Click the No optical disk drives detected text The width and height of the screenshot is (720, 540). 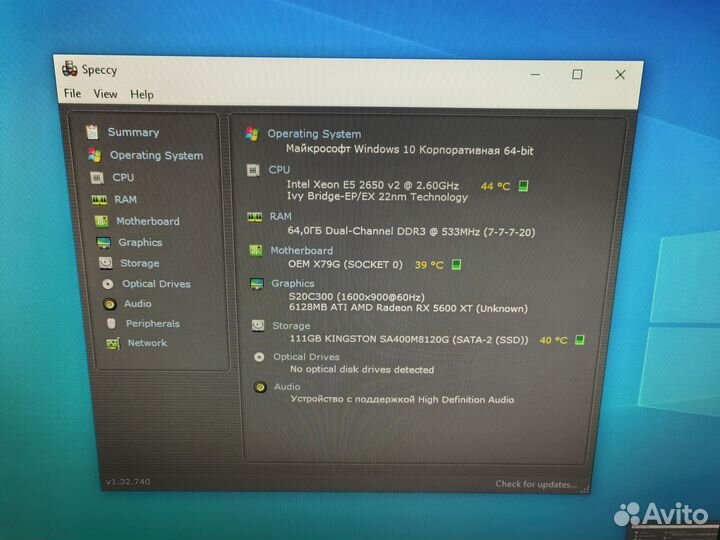pyautogui.click(x=362, y=369)
